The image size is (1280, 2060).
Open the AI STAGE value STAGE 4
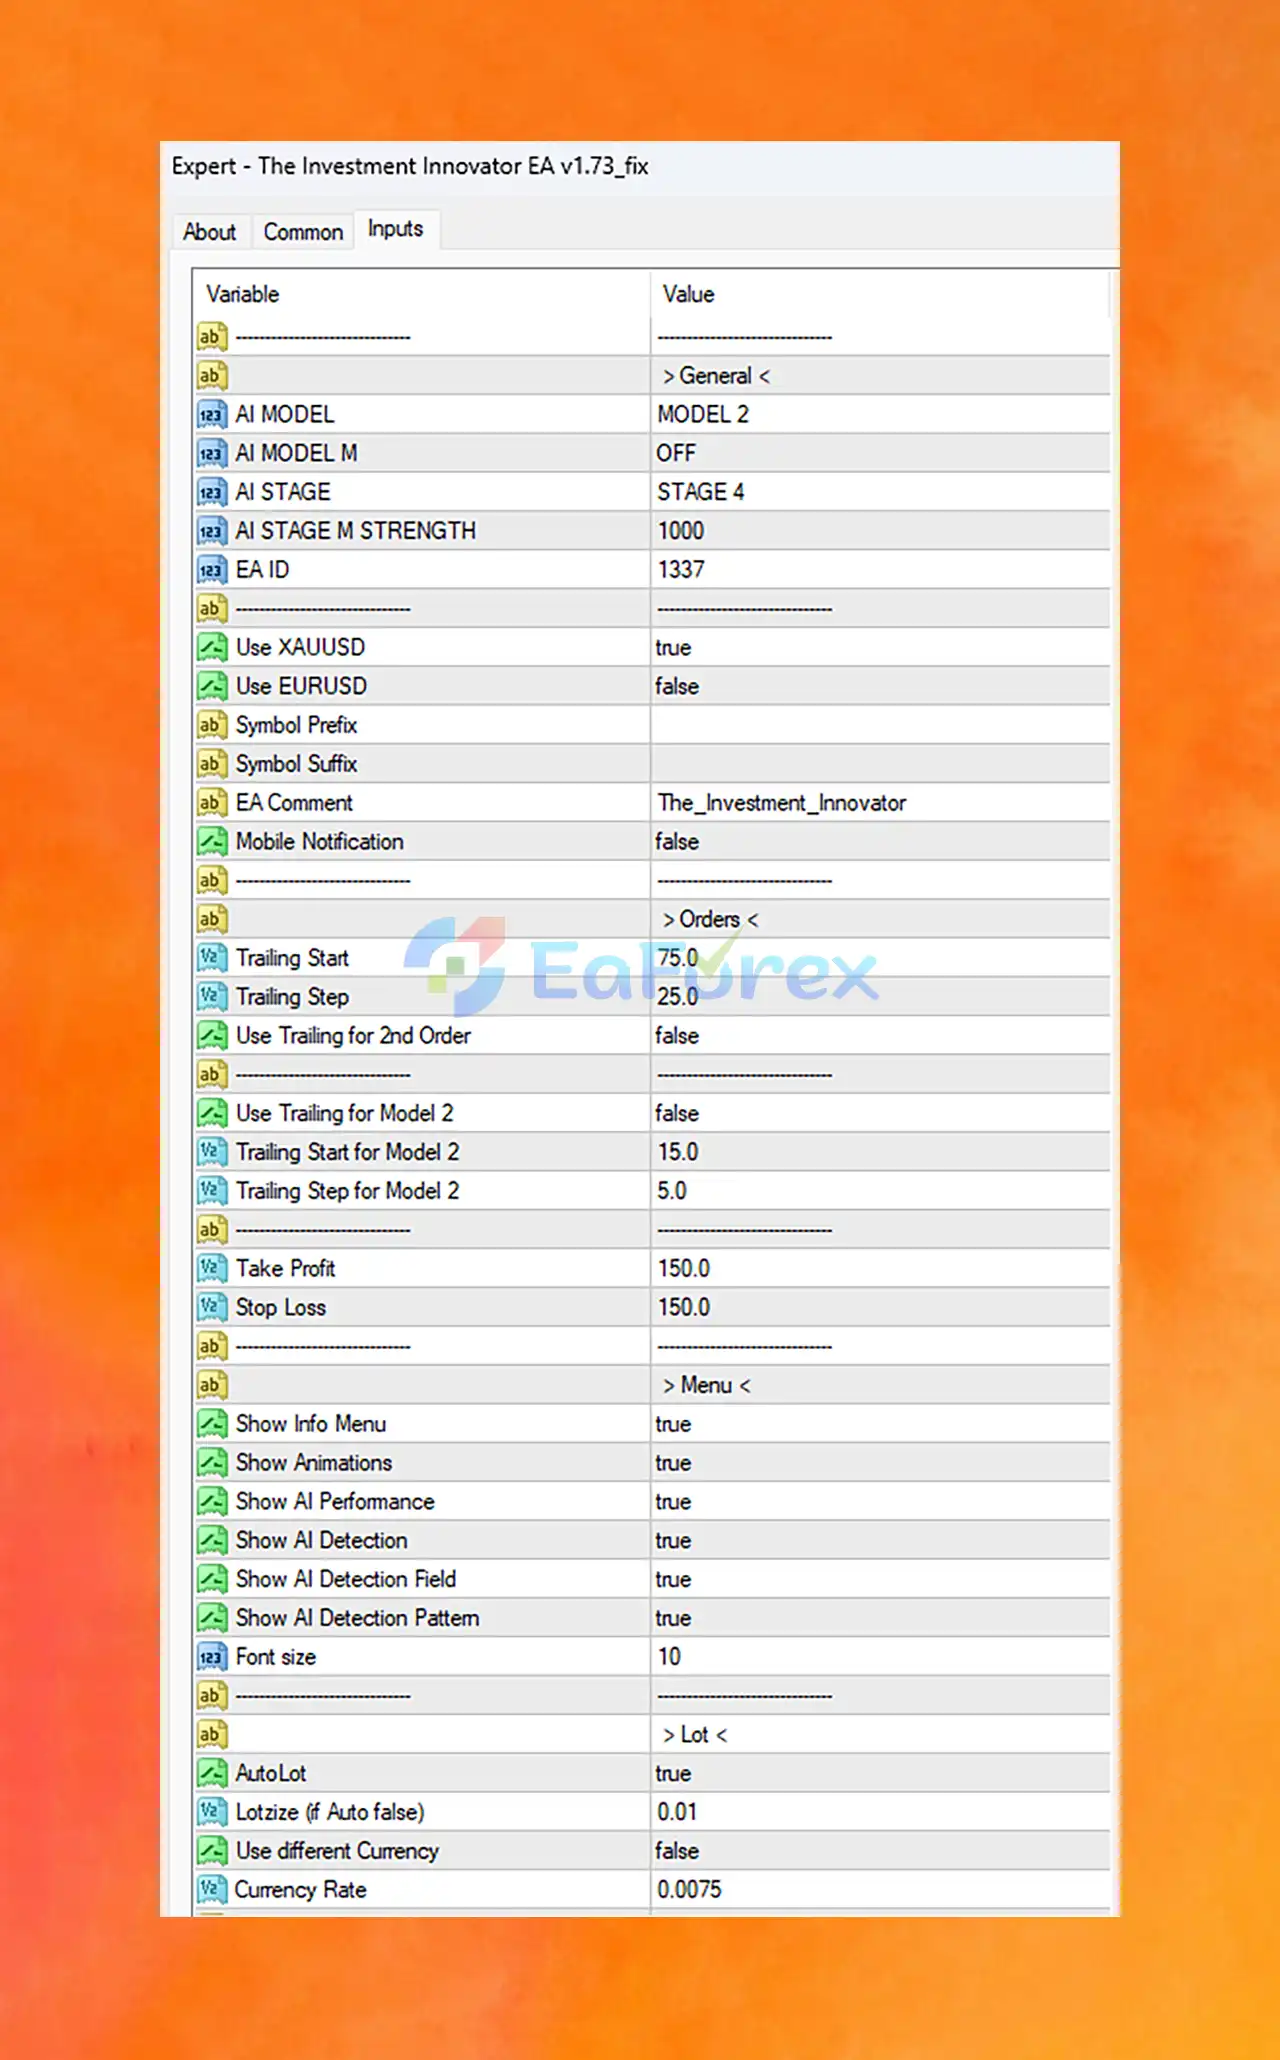[x=880, y=492]
